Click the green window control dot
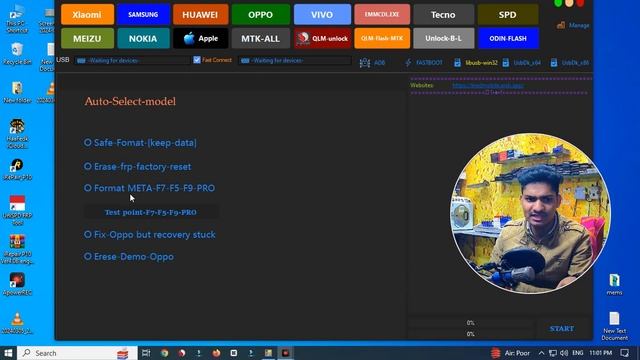 point(558,3)
